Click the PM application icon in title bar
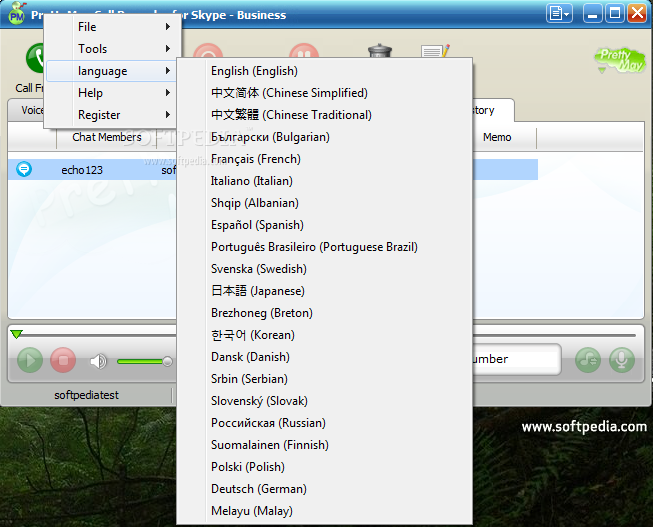Viewport: 653px width, 527px height. point(17,15)
